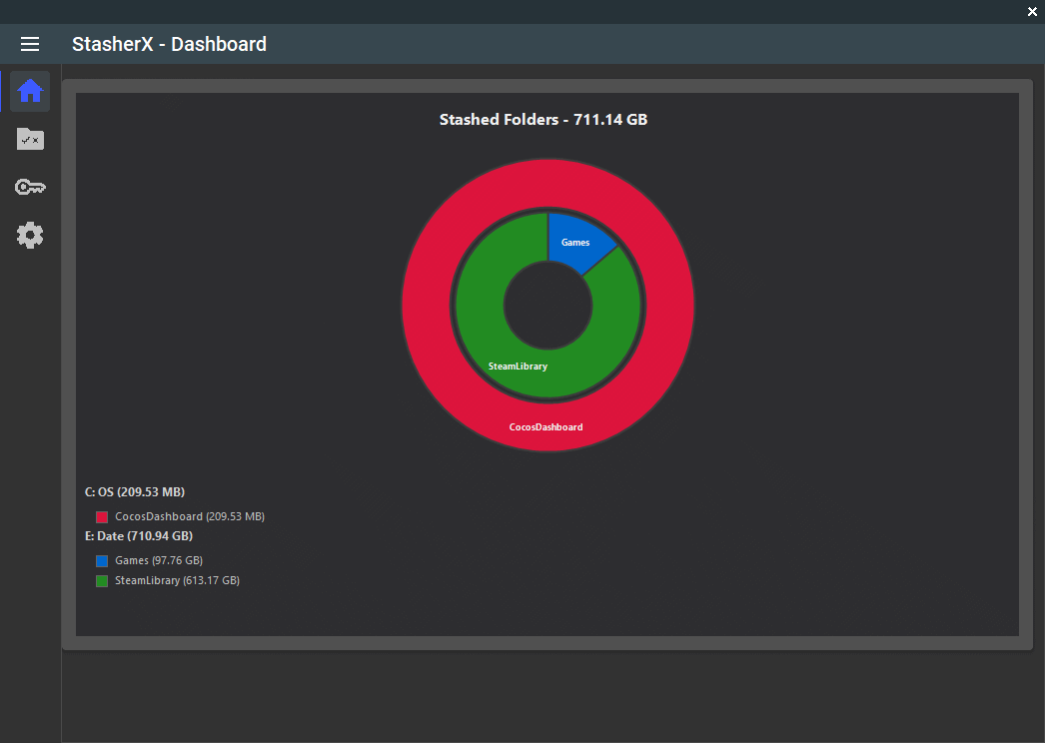1045x743 pixels.
Task: Open the key/password sidebar icon
Action: (x=30, y=187)
